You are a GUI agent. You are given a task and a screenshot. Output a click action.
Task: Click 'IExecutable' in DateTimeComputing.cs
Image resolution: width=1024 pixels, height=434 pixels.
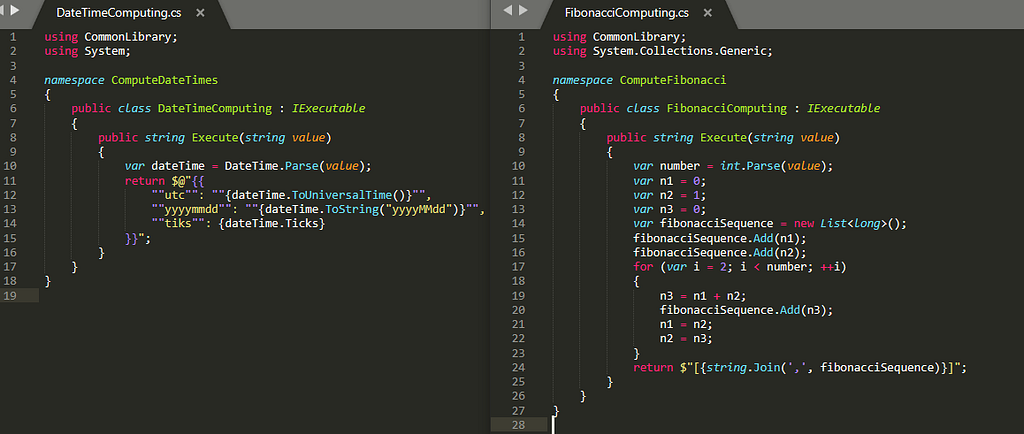[328, 109]
